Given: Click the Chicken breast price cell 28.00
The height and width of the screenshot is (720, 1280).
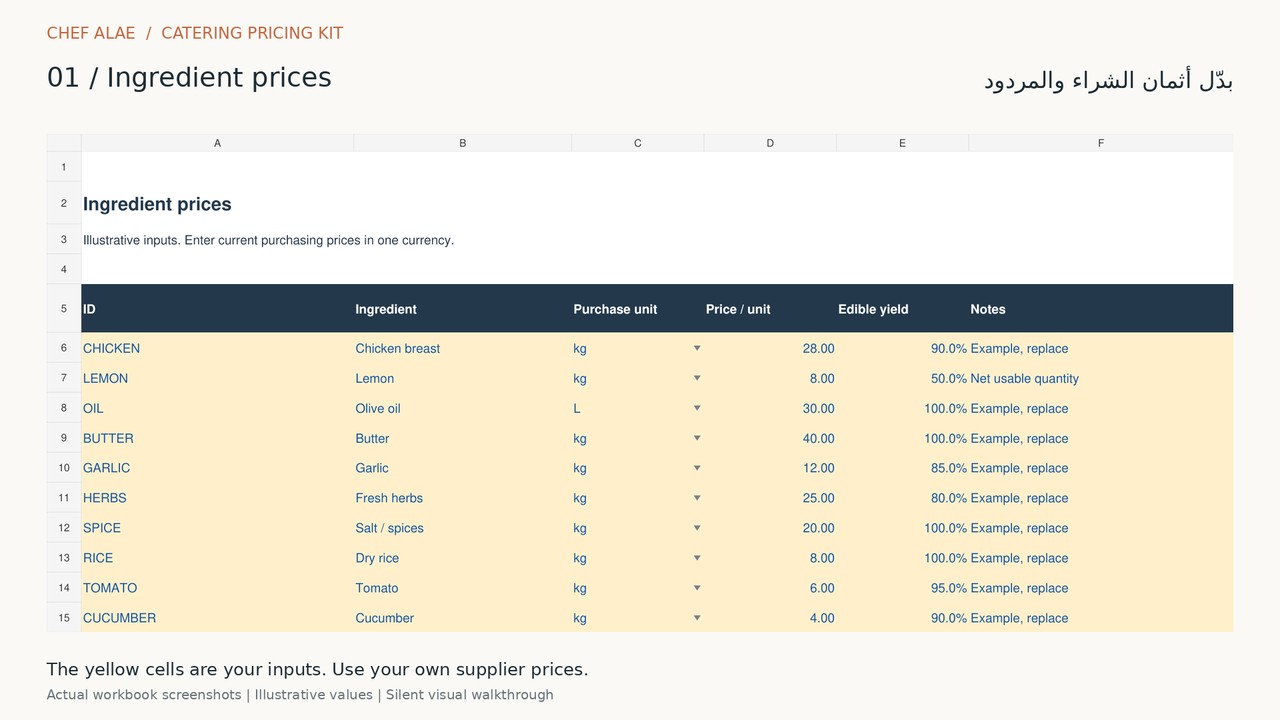Looking at the screenshot, I should point(770,348).
